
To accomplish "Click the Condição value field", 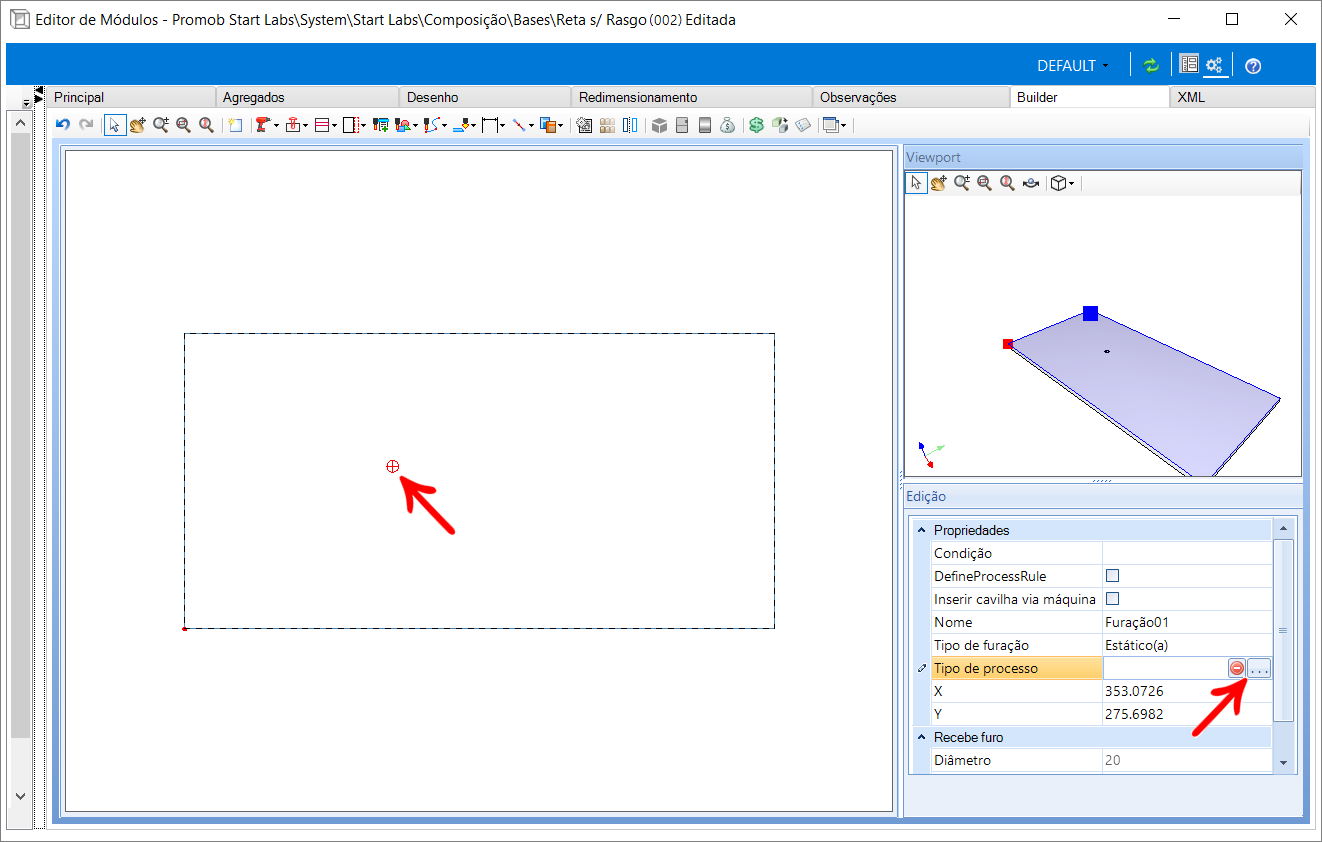I will tap(1187, 553).
